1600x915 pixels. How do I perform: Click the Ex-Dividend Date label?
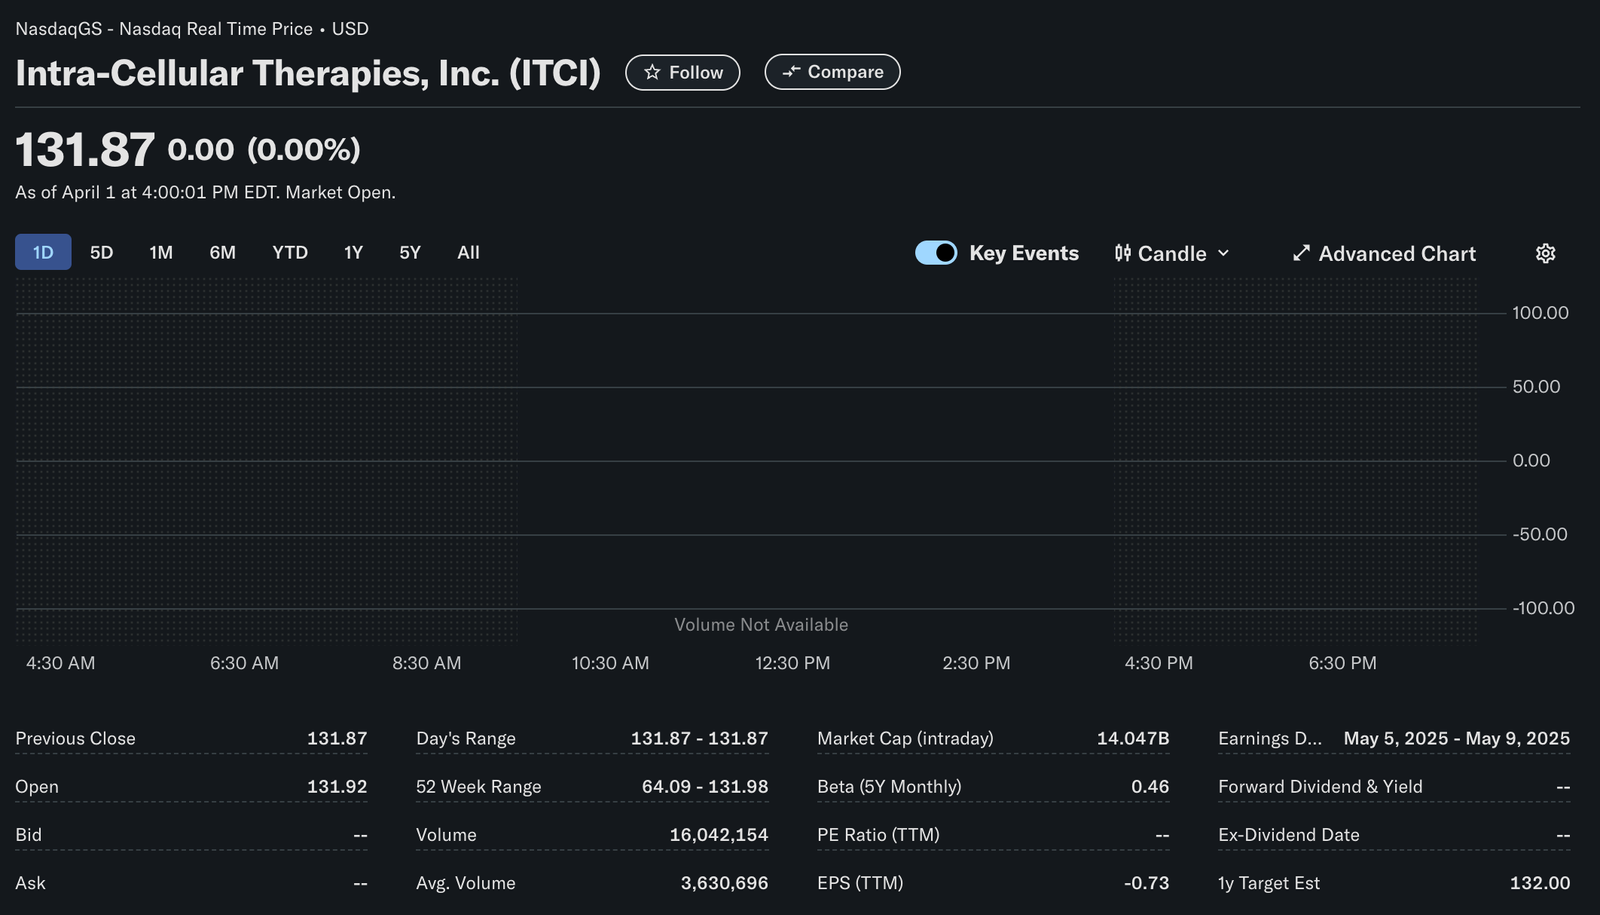pyautogui.click(x=1289, y=834)
